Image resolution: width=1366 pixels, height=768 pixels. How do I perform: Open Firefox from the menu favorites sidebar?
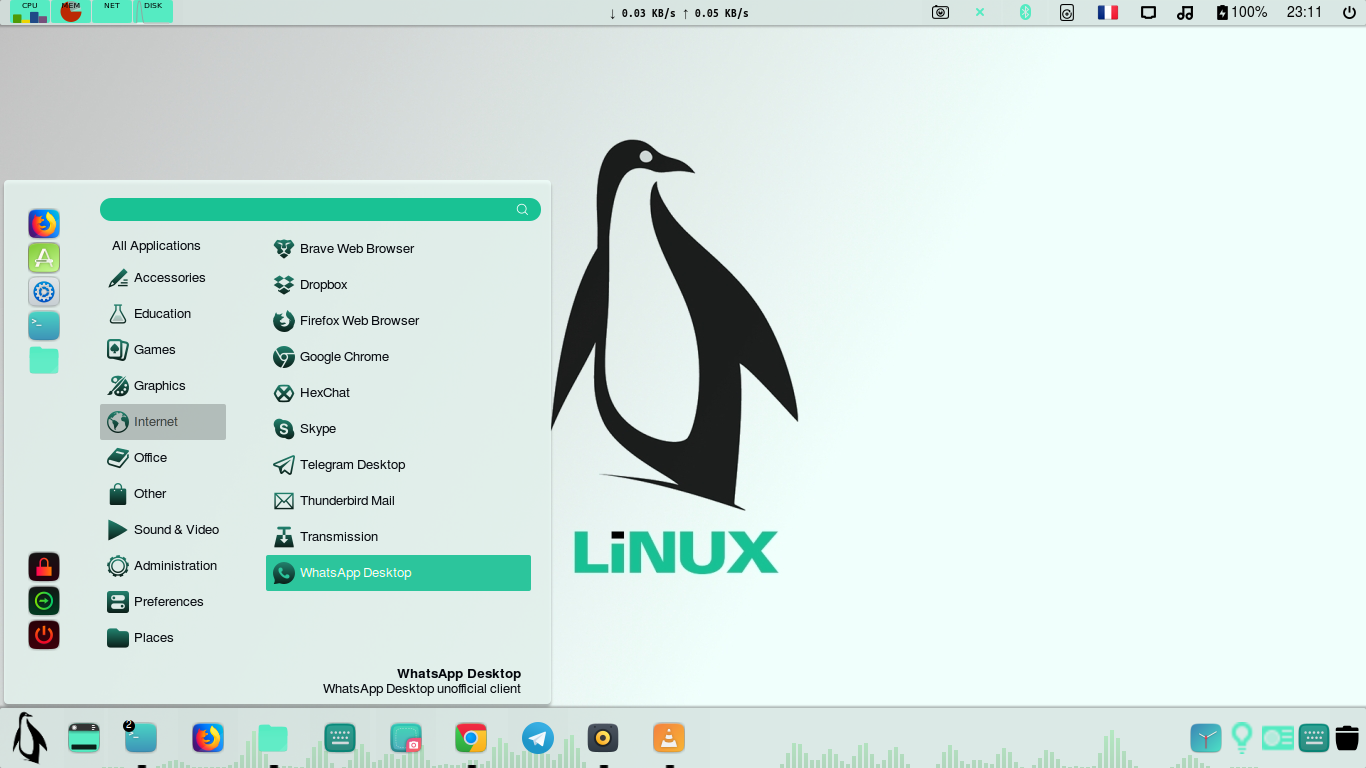tap(44, 224)
